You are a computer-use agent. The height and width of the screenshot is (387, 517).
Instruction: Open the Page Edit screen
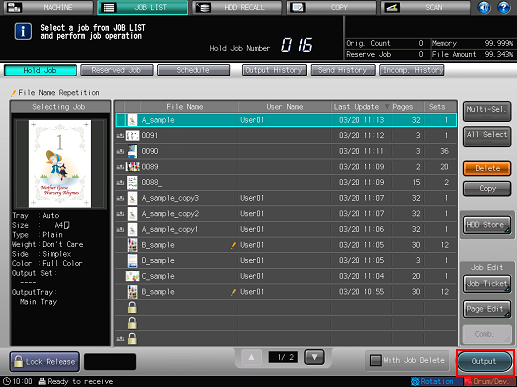[487, 309]
